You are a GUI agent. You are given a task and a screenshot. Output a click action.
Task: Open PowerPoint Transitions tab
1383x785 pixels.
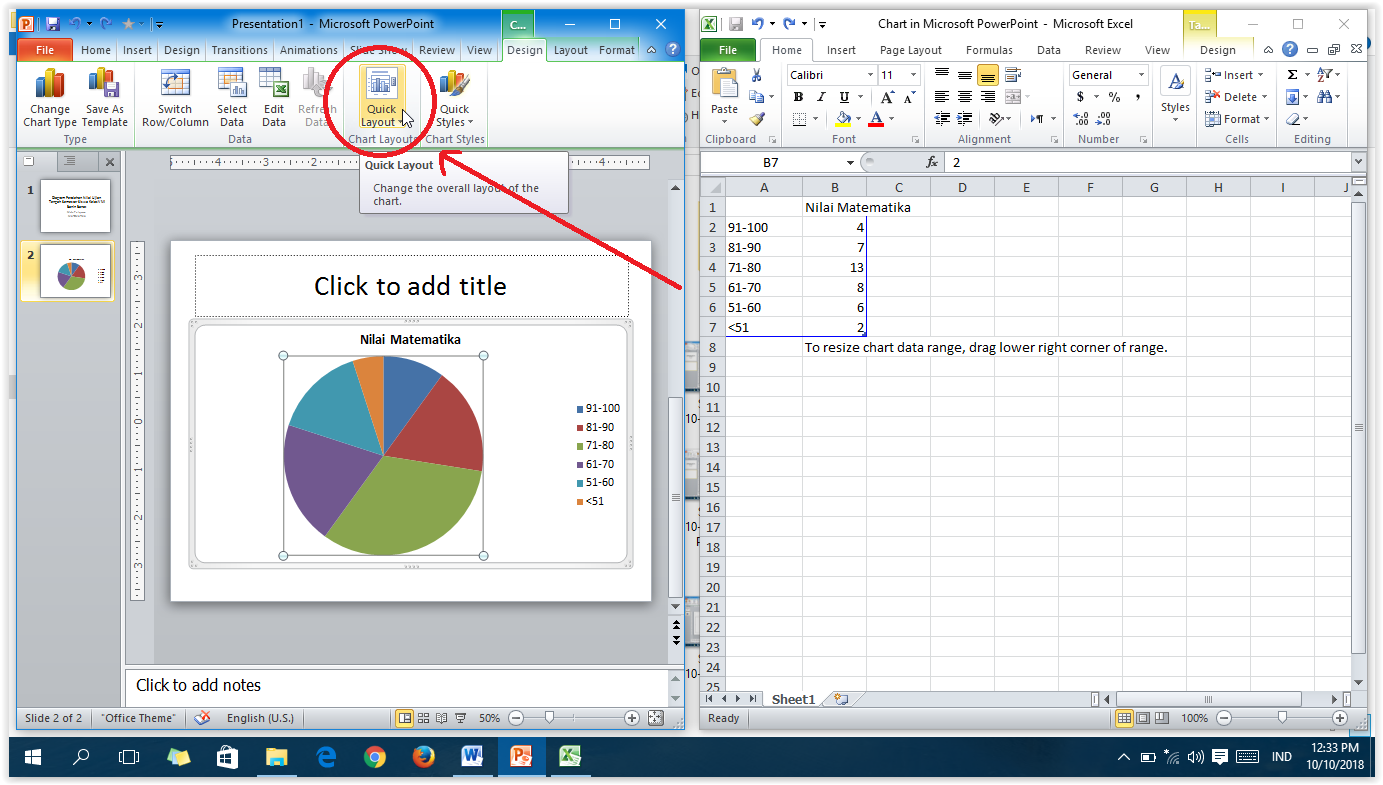pos(240,50)
